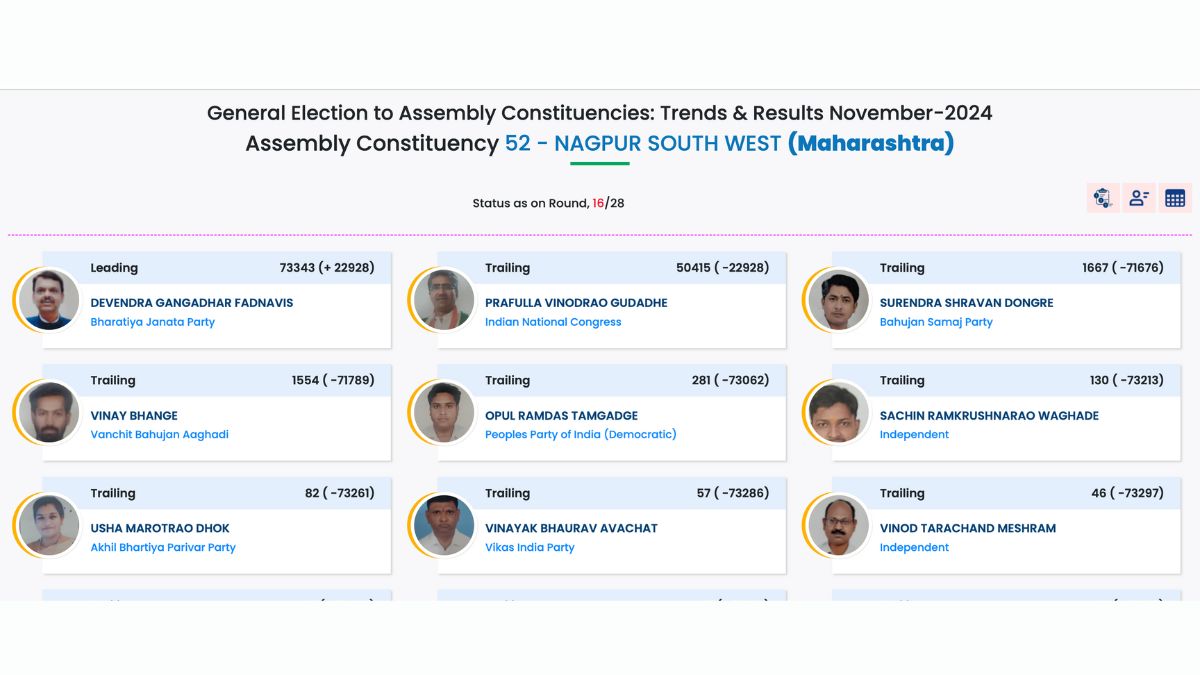Image resolution: width=1200 pixels, height=675 pixels.
Task: Click Vinod Tarachand Meshram's photo
Action: click(838, 525)
